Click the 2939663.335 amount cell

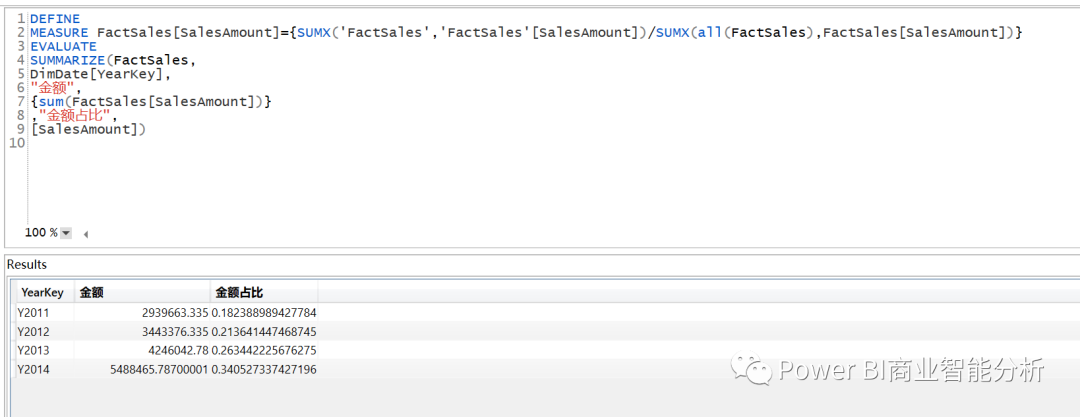(175, 313)
